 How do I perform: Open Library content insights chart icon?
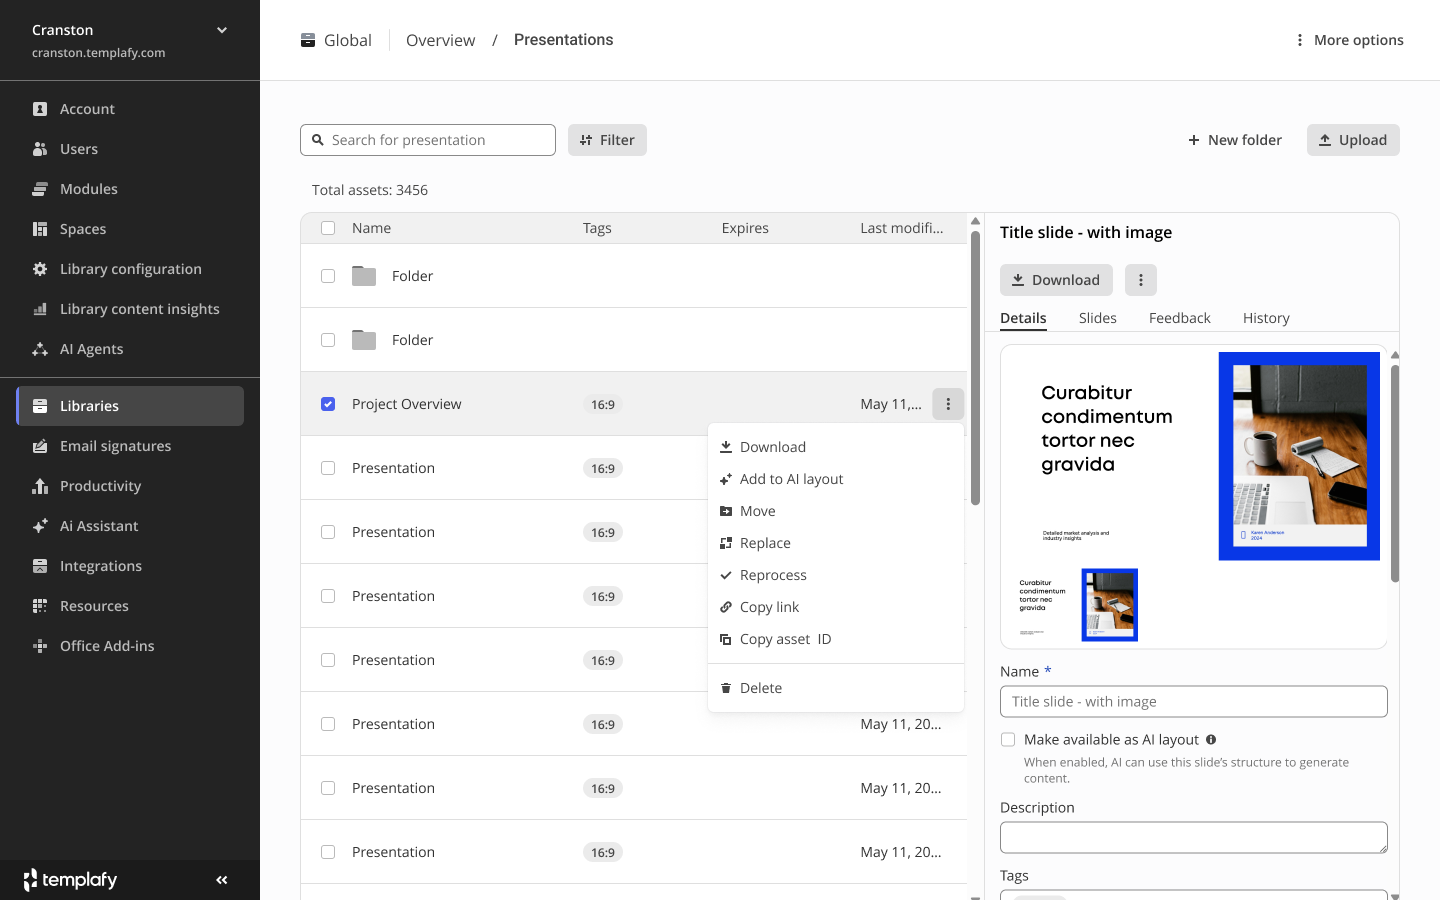click(x=40, y=309)
